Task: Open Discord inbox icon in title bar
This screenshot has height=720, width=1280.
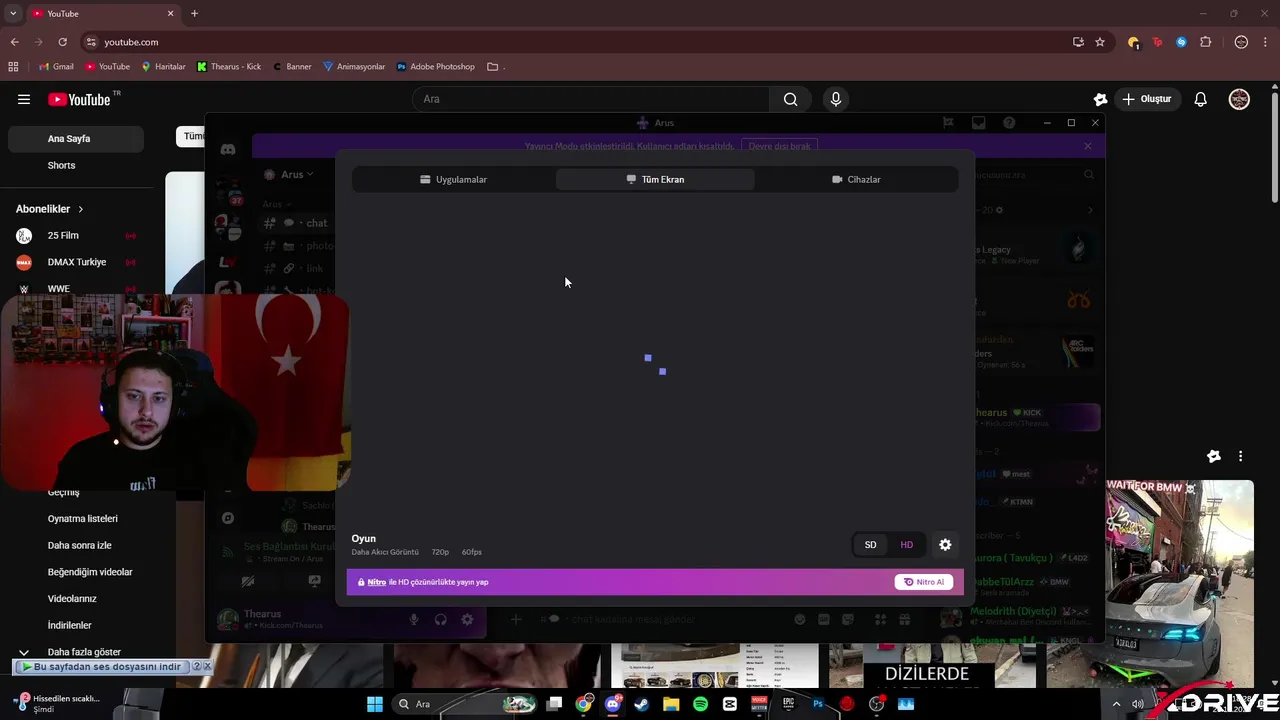Action: [979, 123]
